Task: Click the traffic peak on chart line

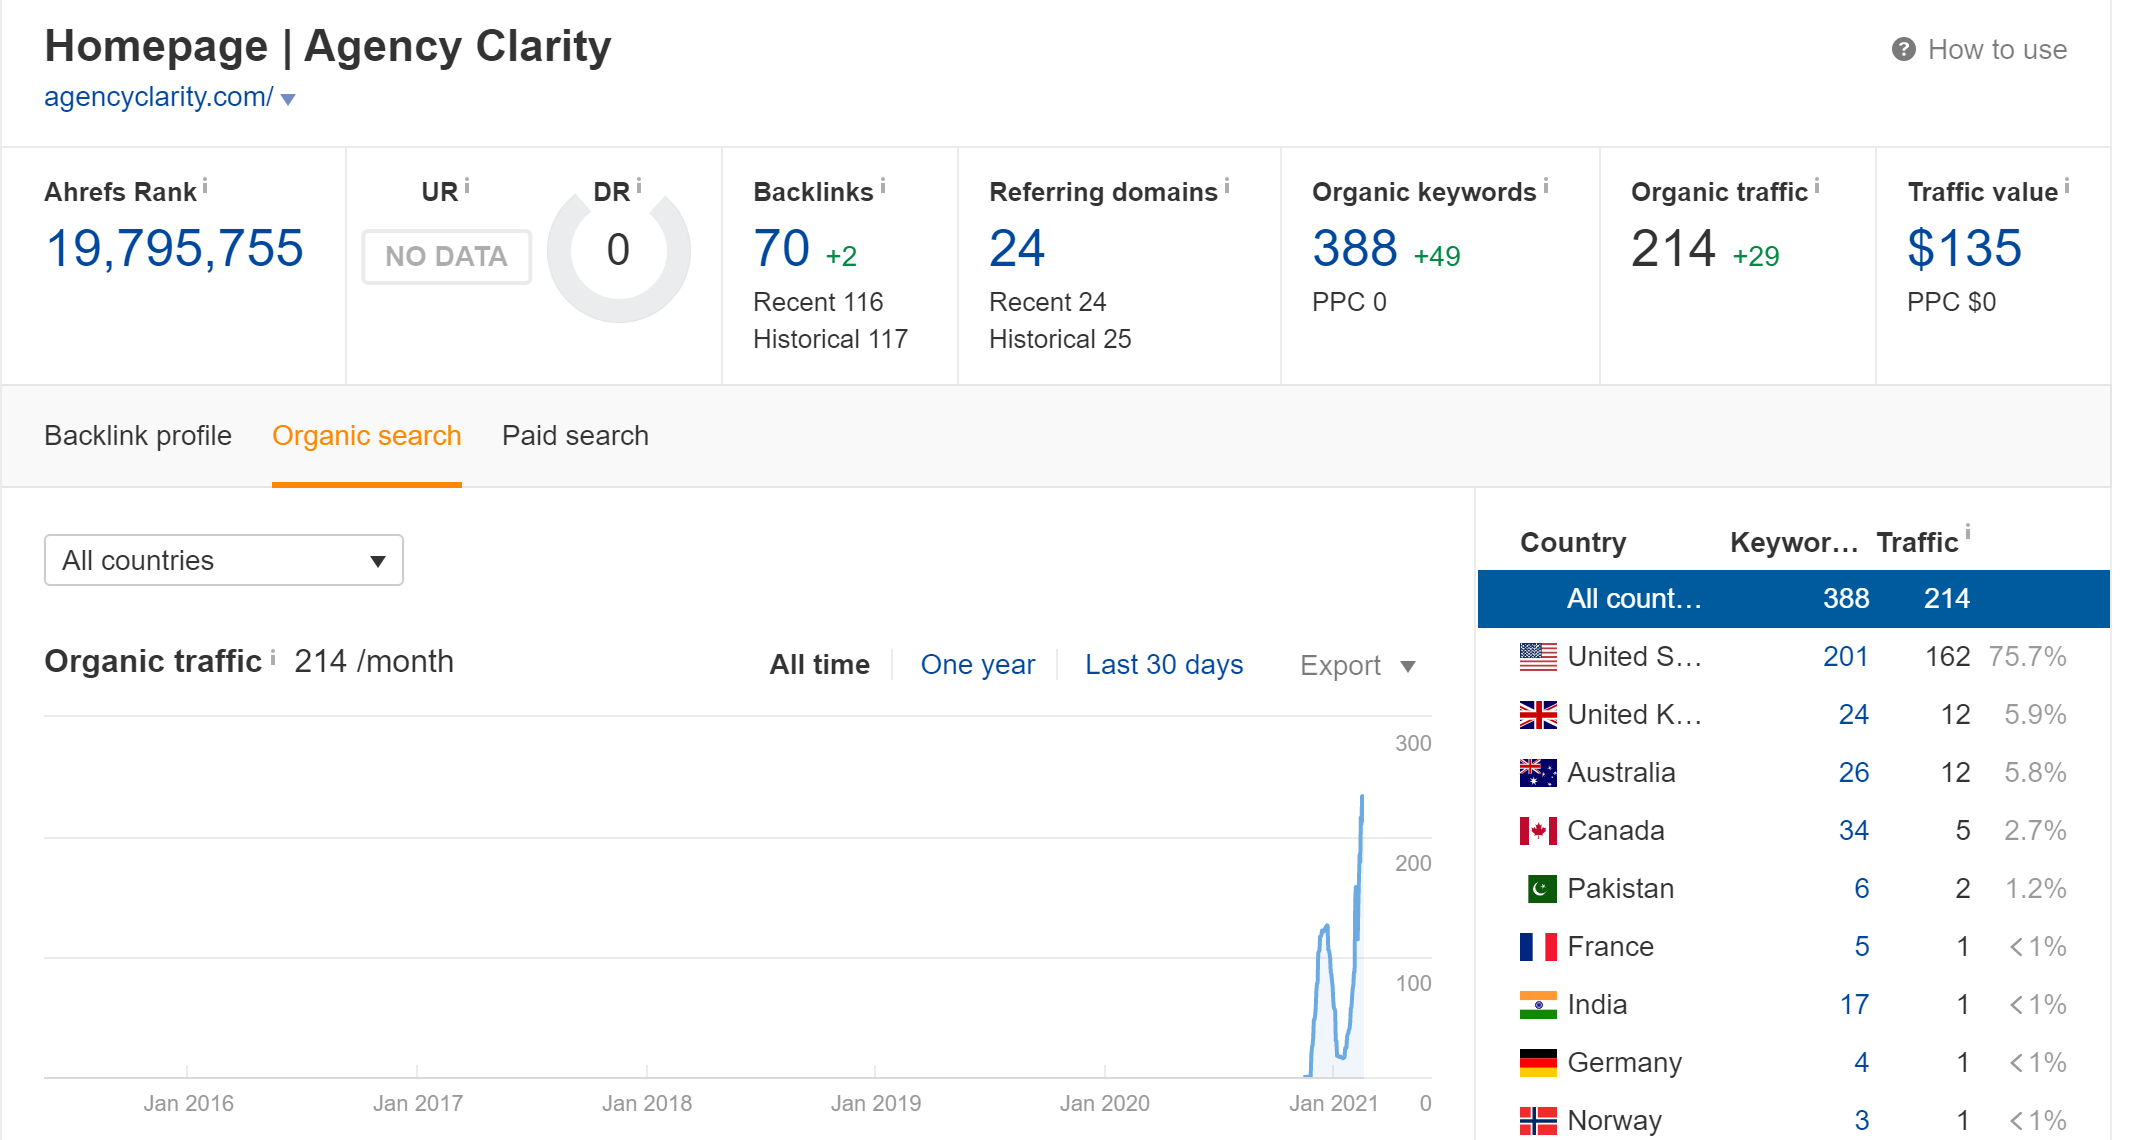Action: coord(1362,797)
